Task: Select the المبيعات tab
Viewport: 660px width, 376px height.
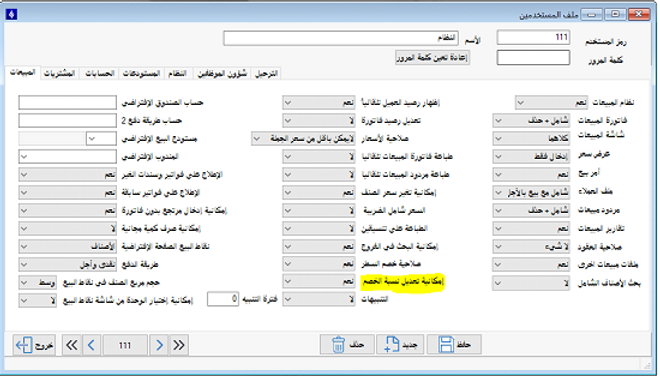Action: pyautogui.click(x=23, y=72)
